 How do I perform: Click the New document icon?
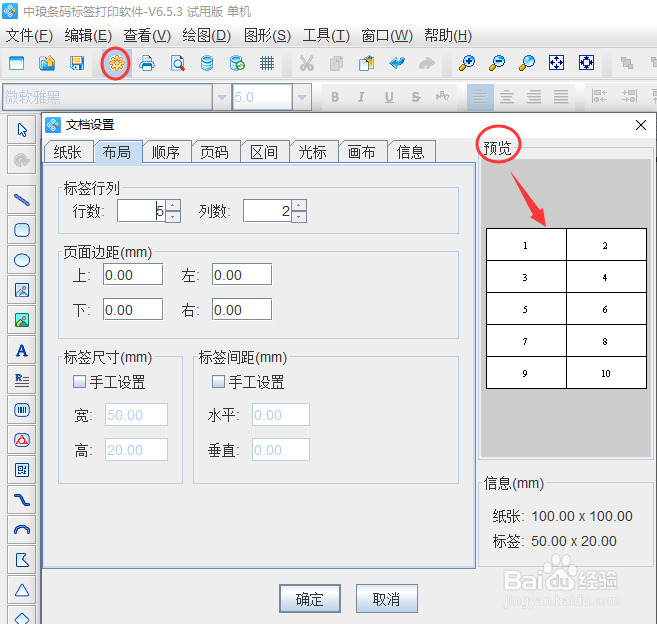pos(17,63)
